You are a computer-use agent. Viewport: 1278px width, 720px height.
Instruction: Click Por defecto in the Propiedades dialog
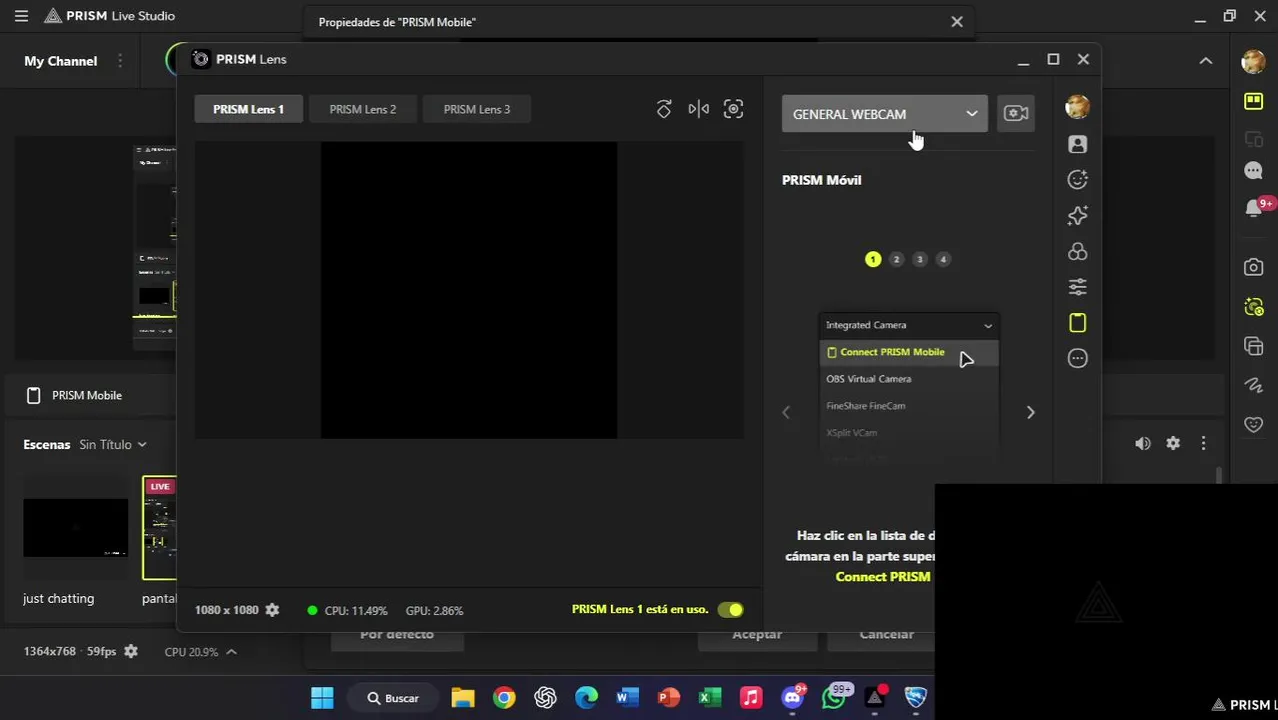(397, 634)
